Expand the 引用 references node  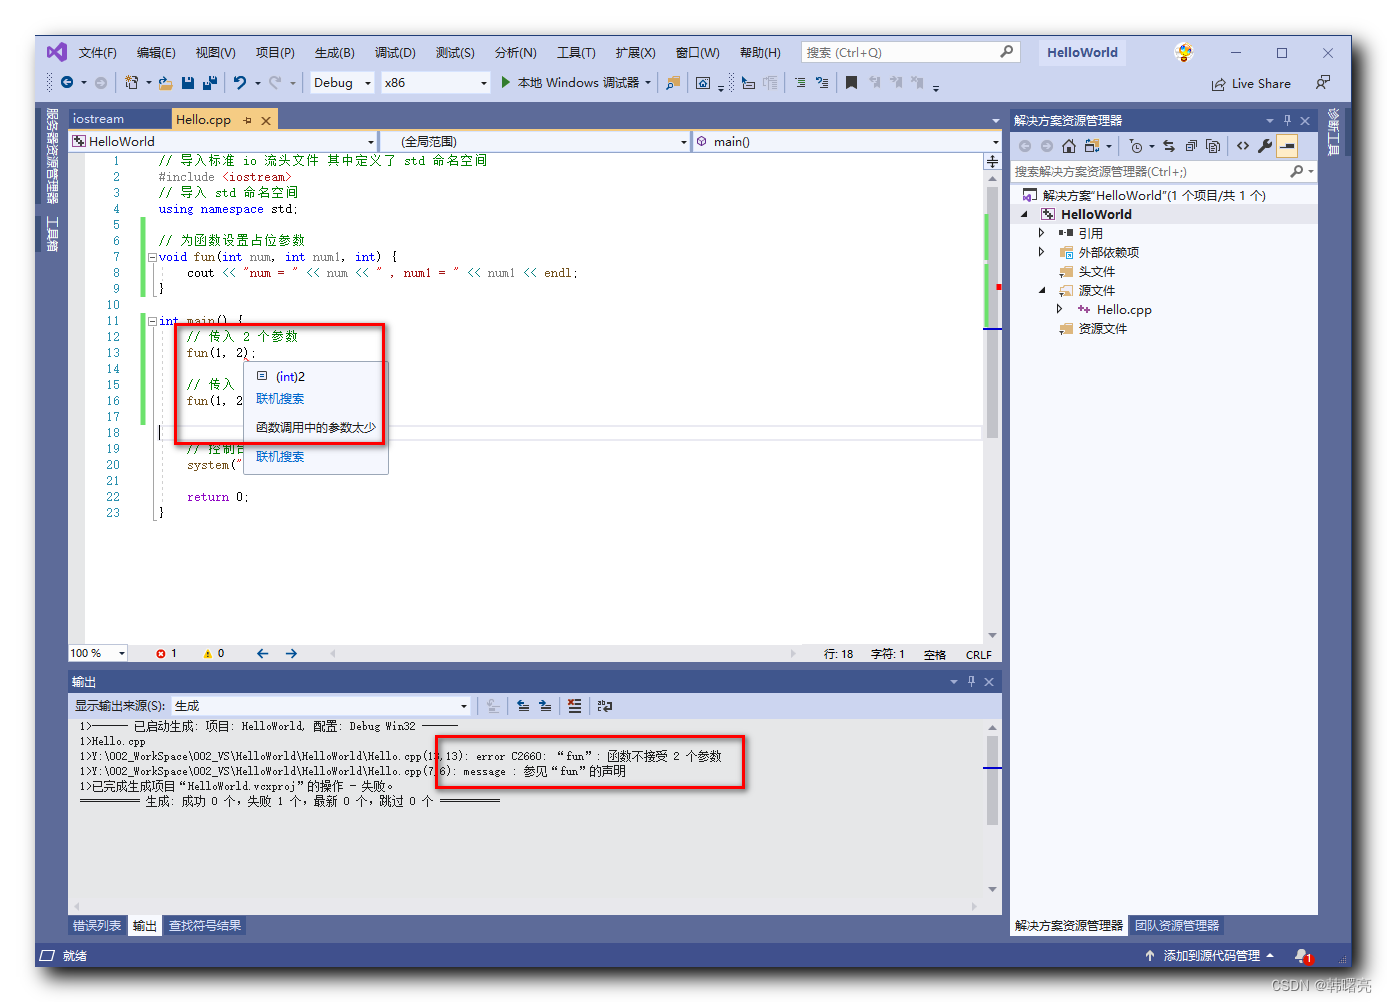click(1041, 233)
